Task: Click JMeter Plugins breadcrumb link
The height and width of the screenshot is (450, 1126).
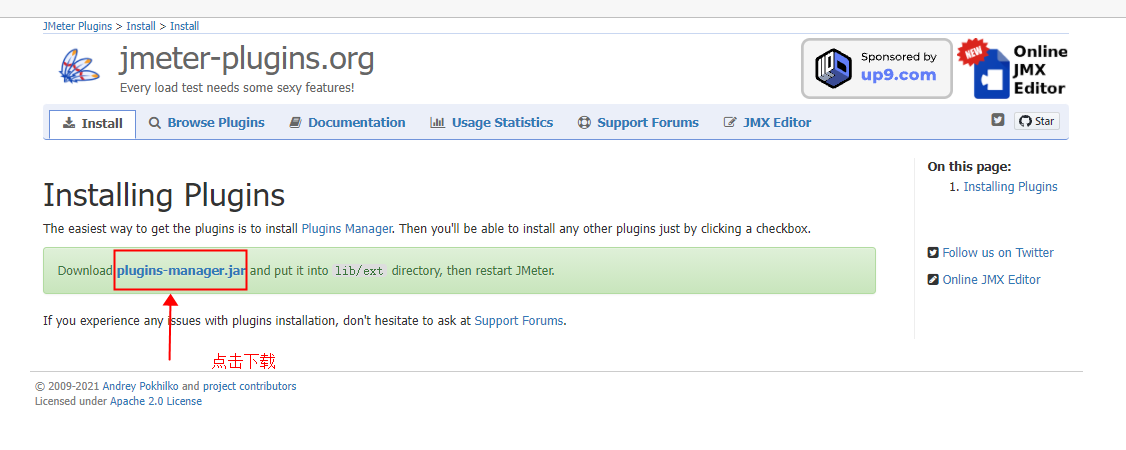Action: tap(78, 26)
